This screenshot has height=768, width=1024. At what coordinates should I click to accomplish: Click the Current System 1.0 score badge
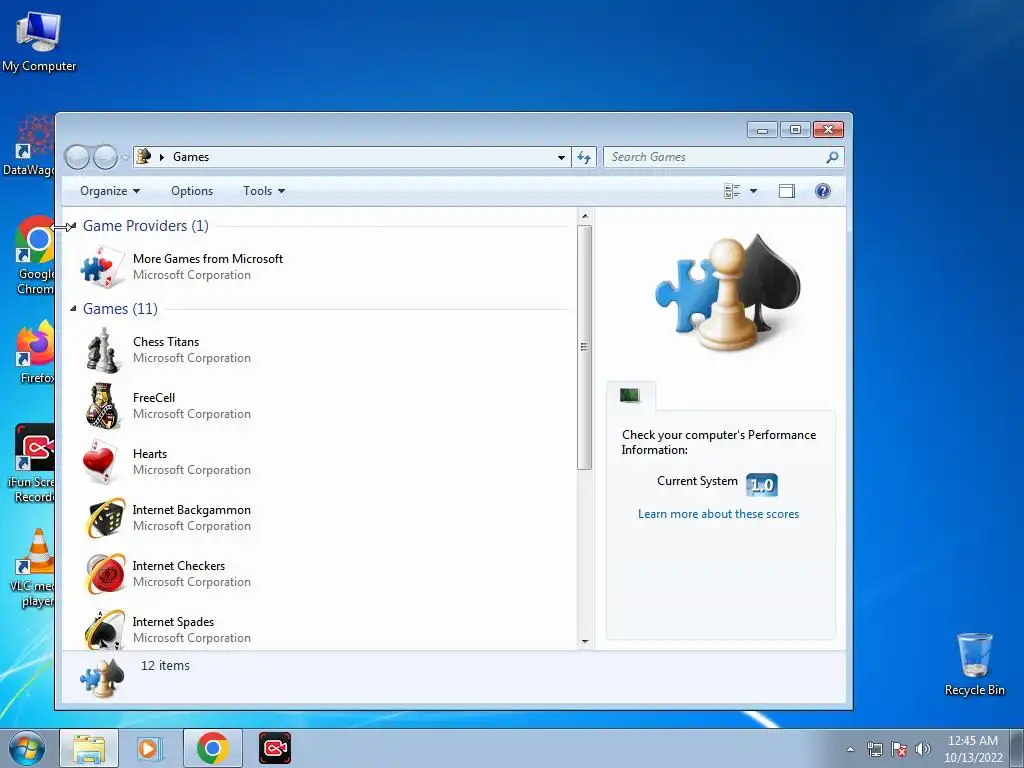[761, 485]
